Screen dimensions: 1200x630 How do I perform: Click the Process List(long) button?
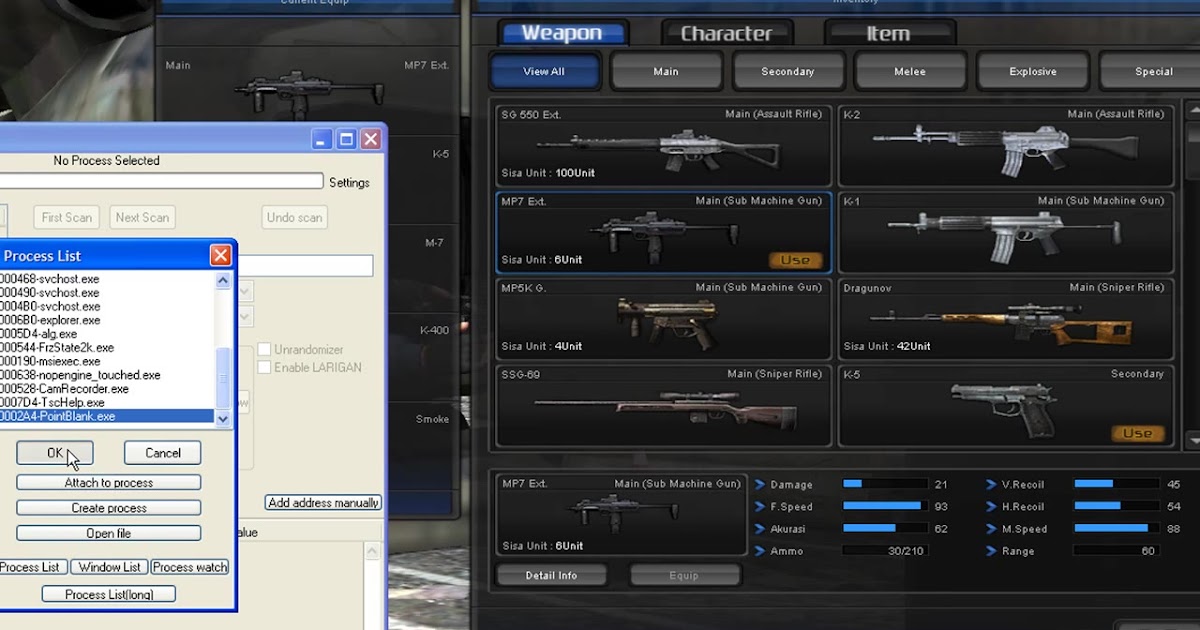(109, 594)
